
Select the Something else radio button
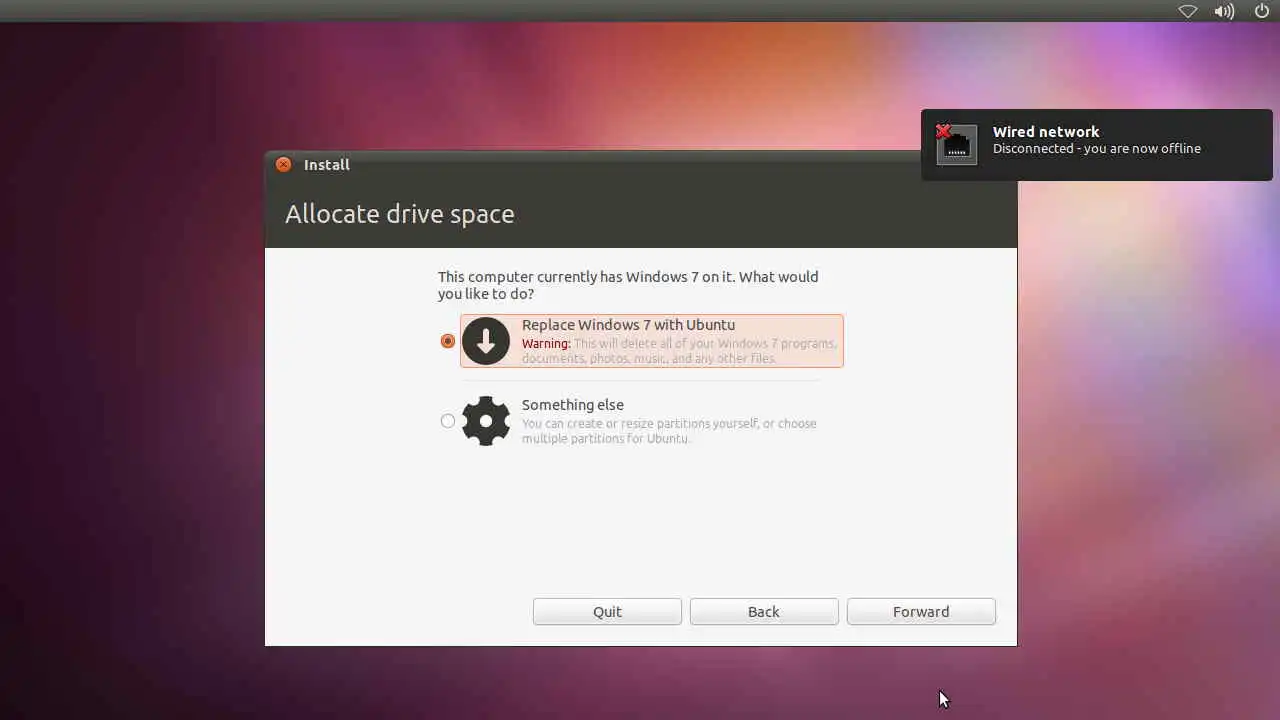[x=448, y=421]
